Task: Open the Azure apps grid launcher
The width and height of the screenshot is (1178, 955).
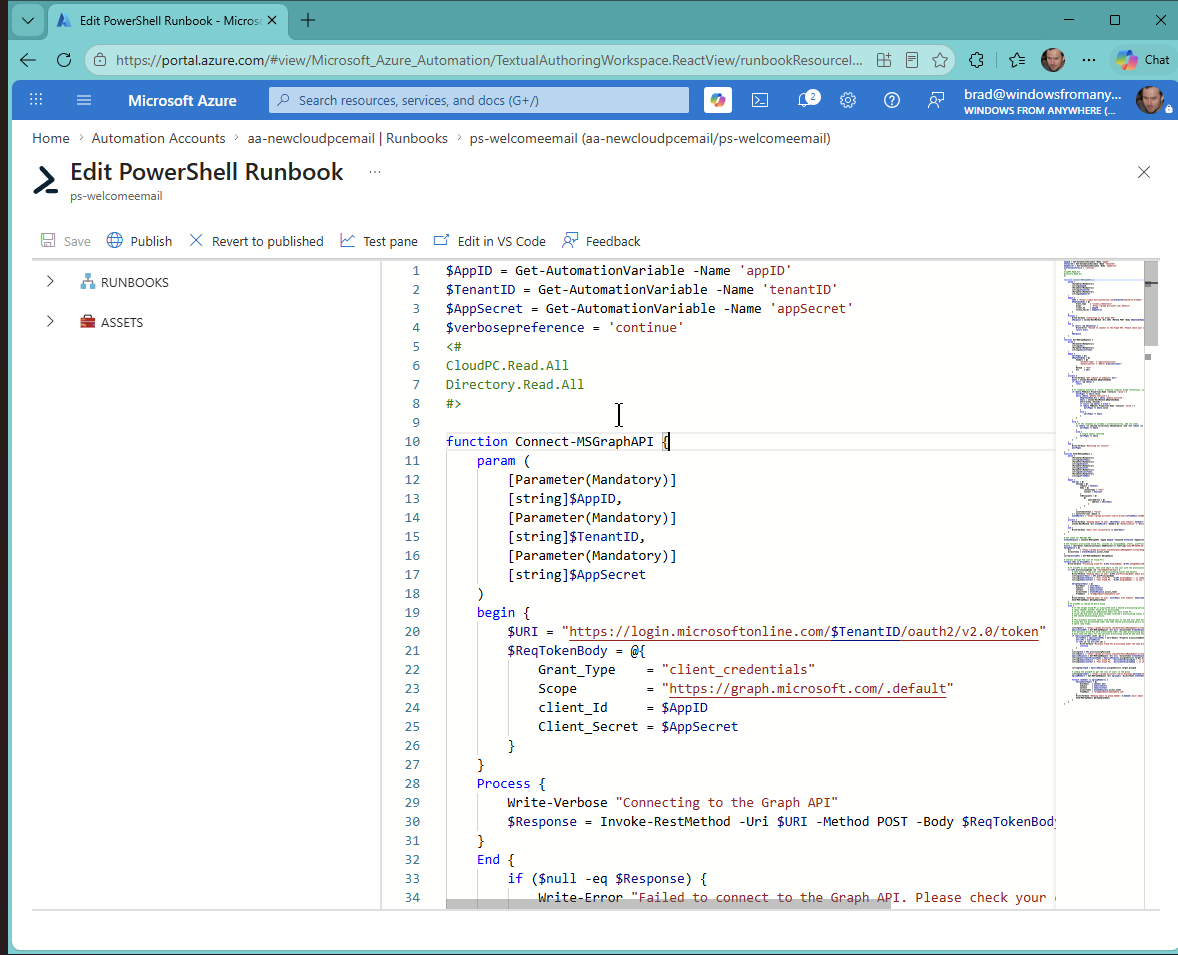Action: click(x=36, y=100)
